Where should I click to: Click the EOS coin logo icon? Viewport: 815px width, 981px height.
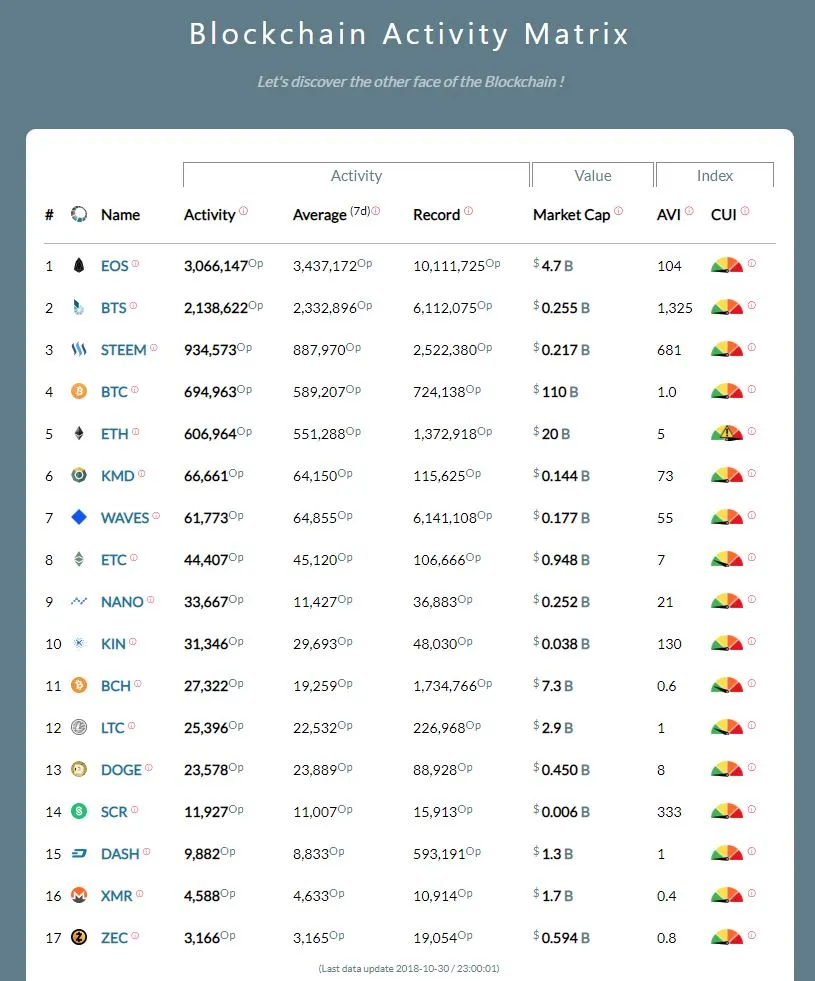(x=79, y=265)
